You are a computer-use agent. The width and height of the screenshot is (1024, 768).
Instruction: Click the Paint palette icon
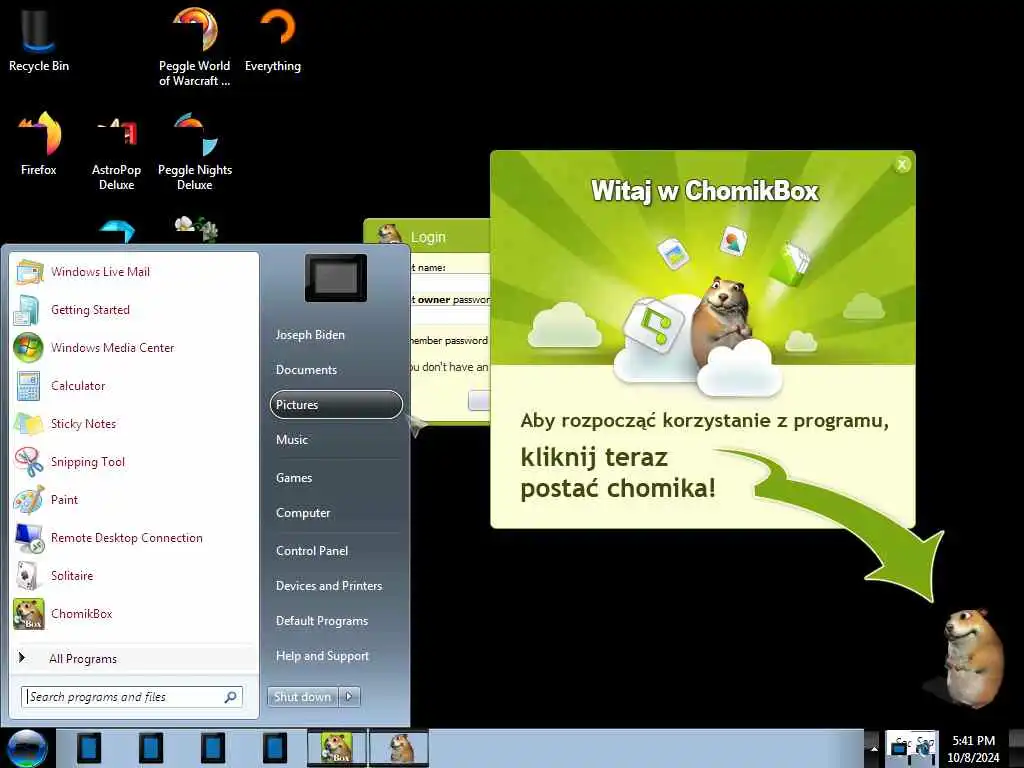29,500
